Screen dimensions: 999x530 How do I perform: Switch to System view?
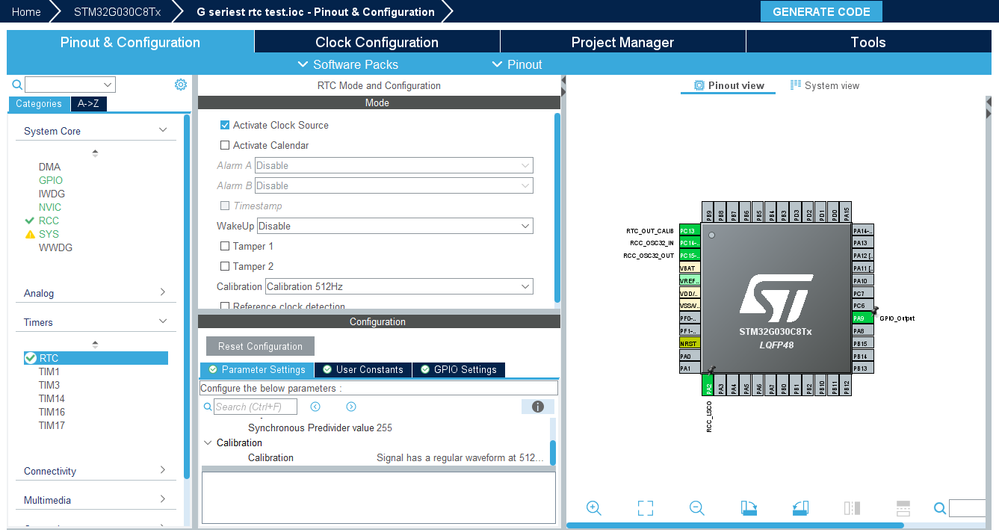[x=824, y=85]
